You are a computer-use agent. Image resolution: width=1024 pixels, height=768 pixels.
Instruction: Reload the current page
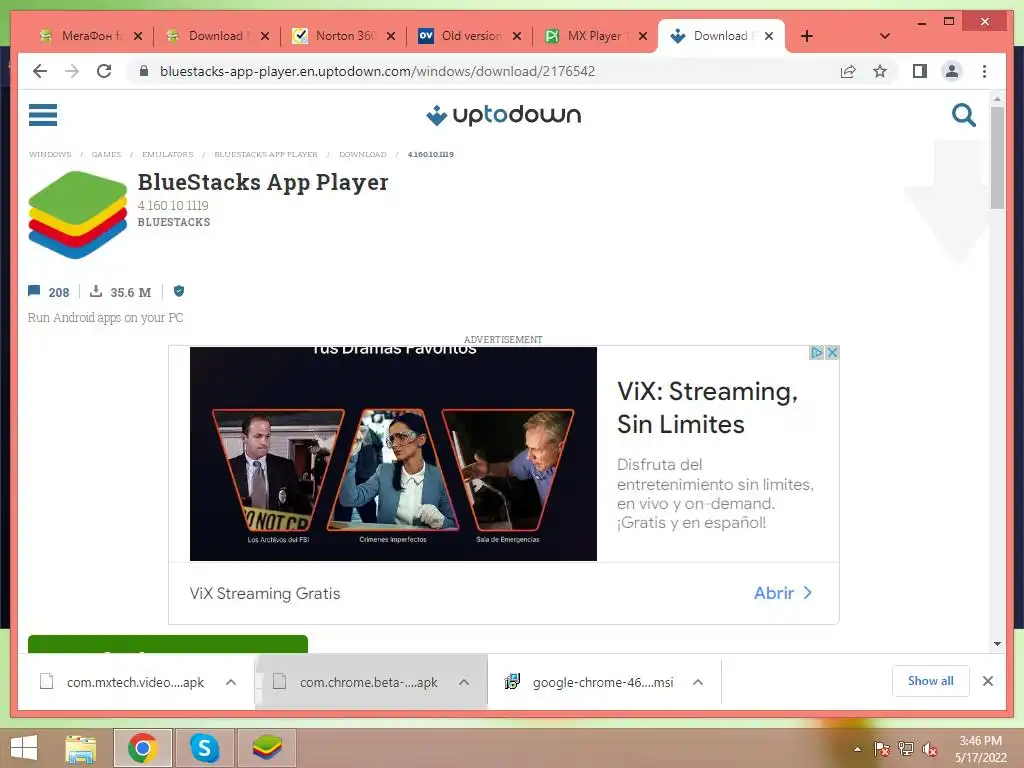pyautogui.click(x=104, y=71)
